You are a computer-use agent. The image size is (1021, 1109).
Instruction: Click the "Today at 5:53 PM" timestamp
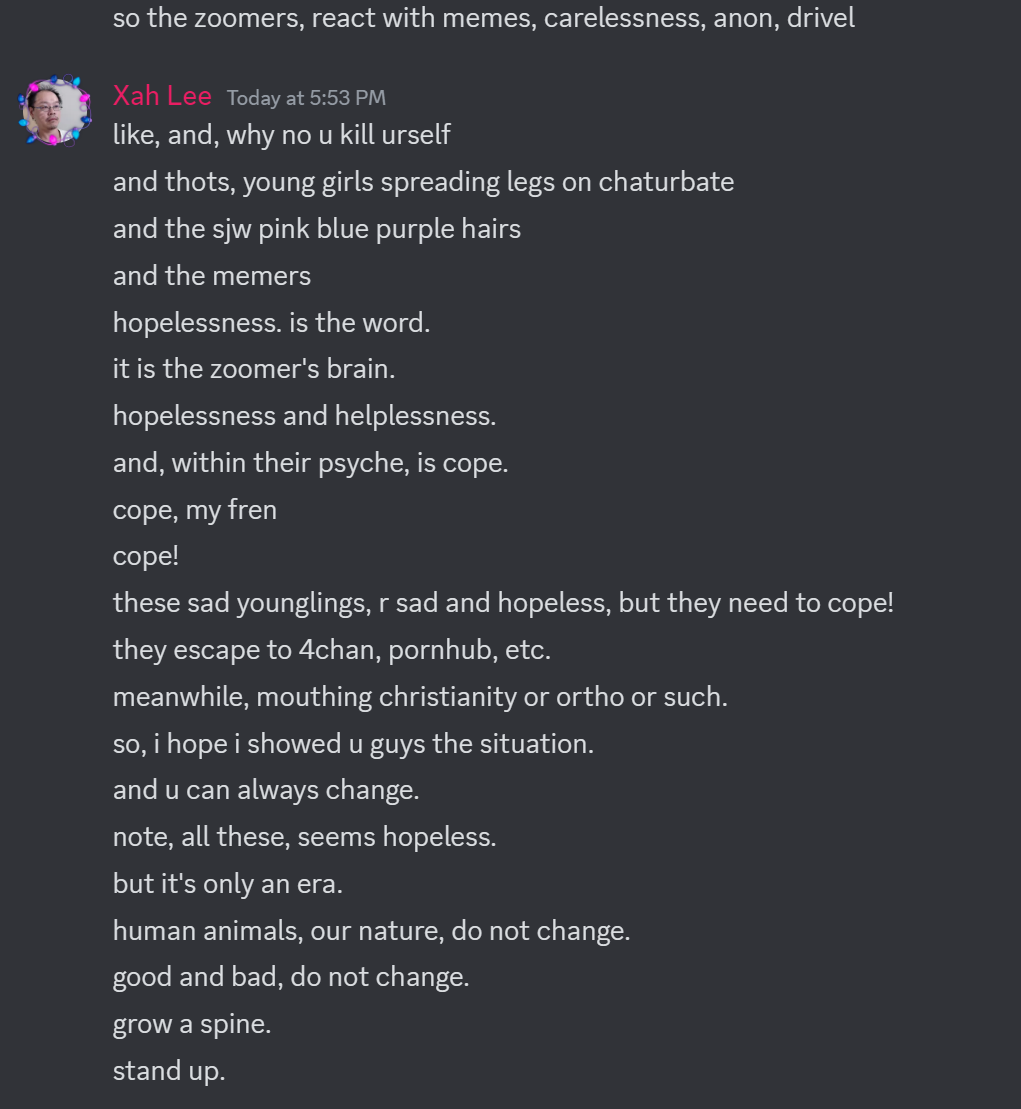click(306, 98)
